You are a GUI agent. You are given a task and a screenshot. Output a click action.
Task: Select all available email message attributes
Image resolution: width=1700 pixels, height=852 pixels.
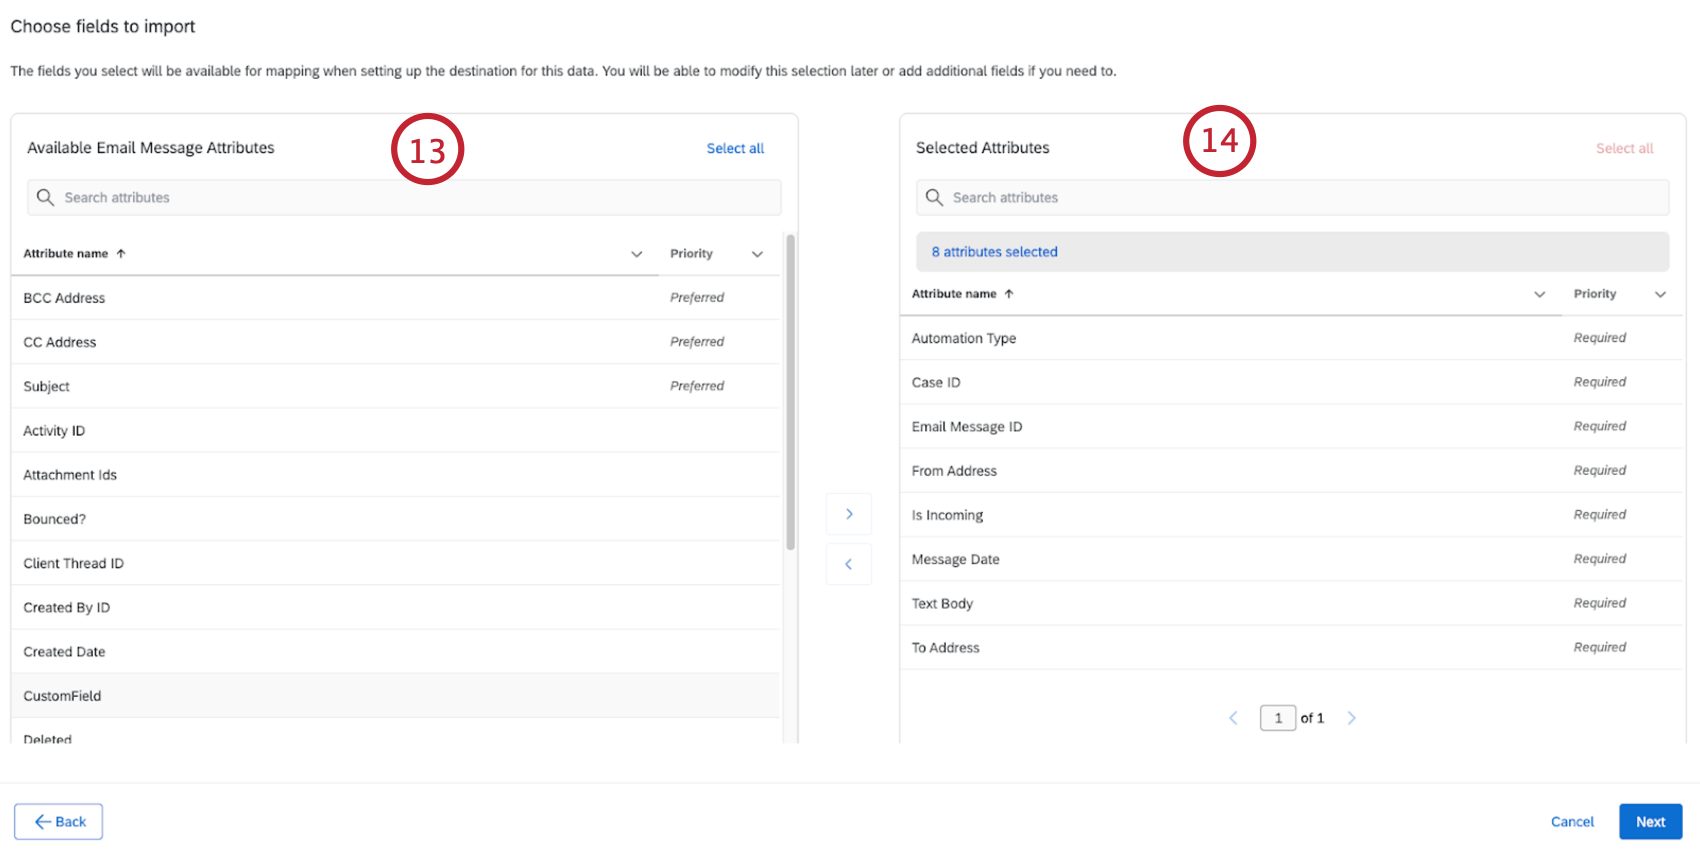point(735,148)
